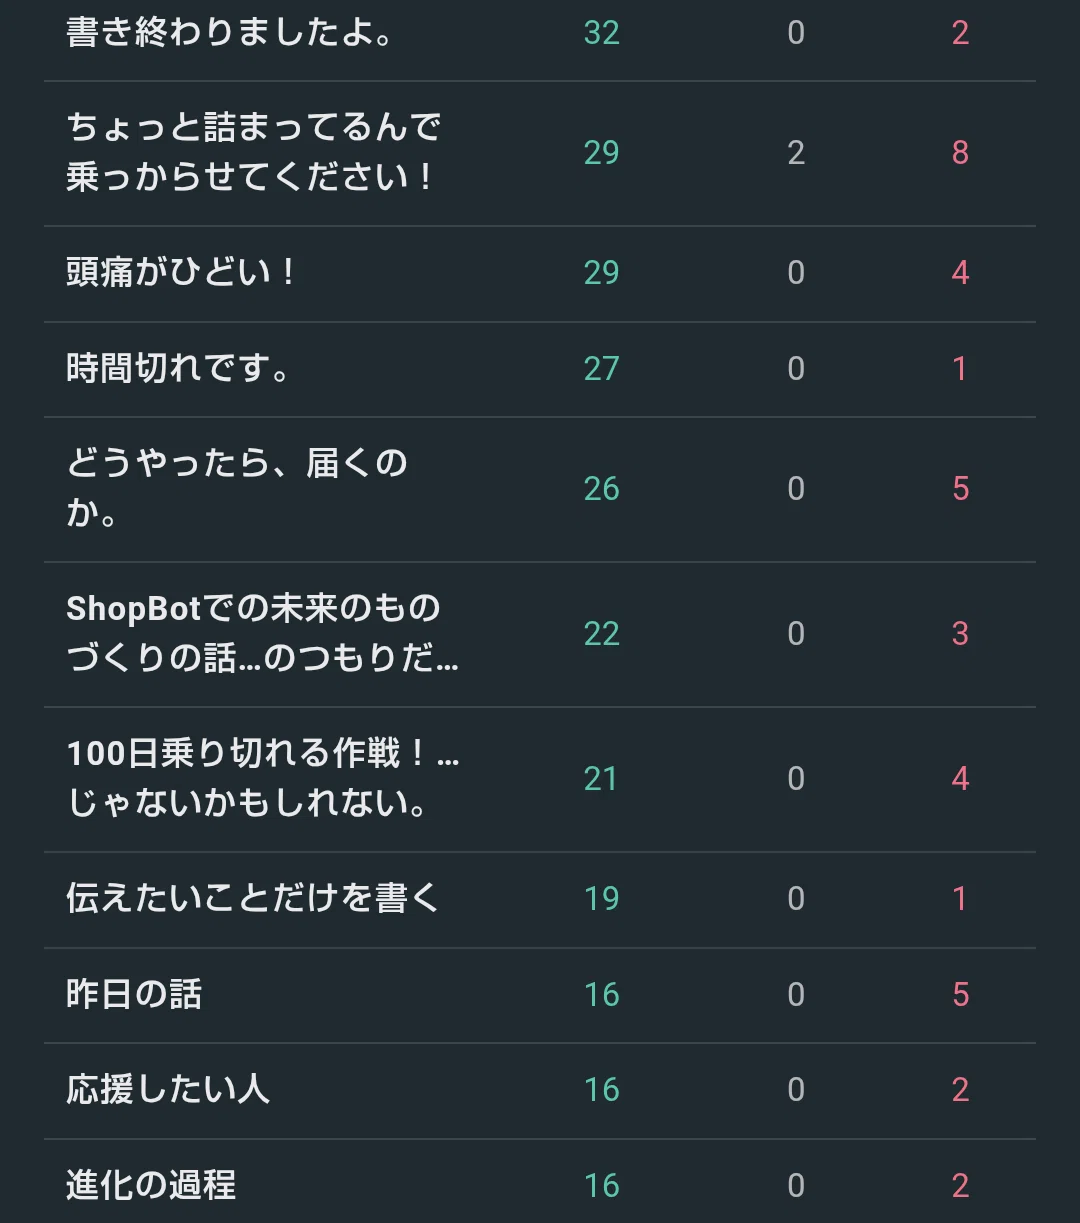This screenshot has height=1223, width=1080.
Task: Open the article どうやったら、届くのか。
Action: pyautogui.click(x=237, y=488)
